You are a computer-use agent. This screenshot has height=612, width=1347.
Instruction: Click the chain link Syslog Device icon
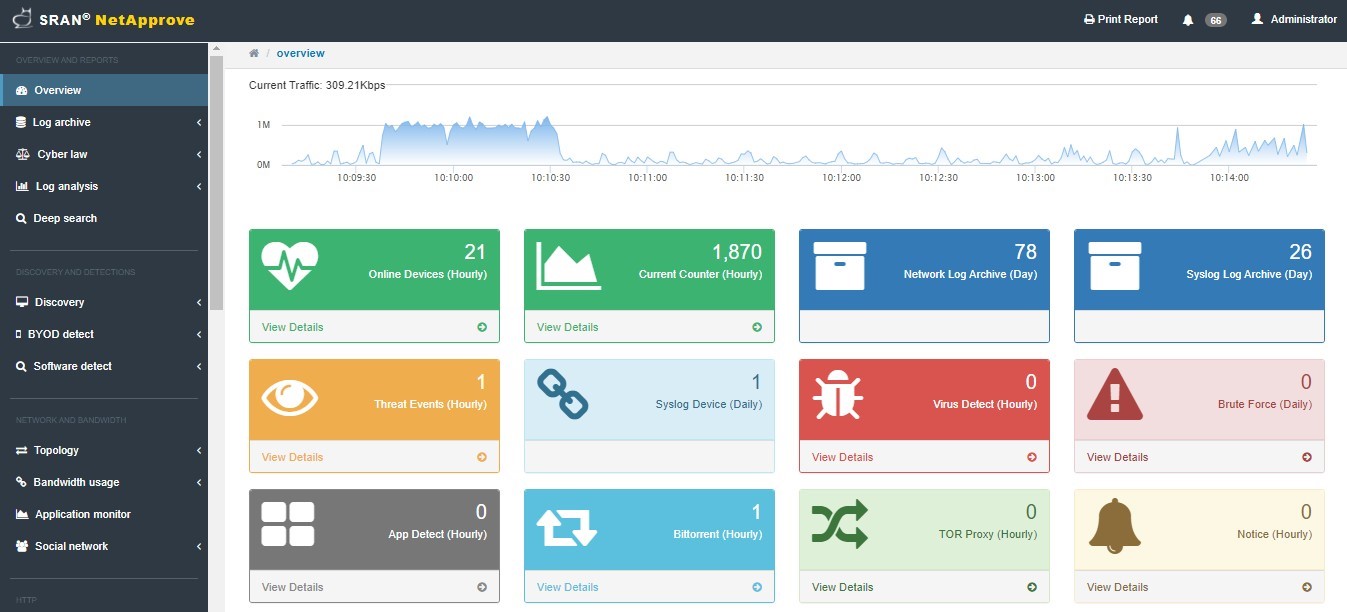tap(563, 394)
